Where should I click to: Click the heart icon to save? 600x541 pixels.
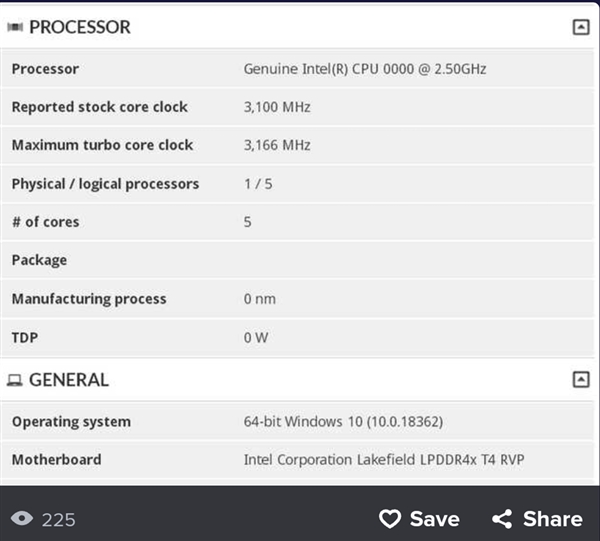click(x=389, y=519)
